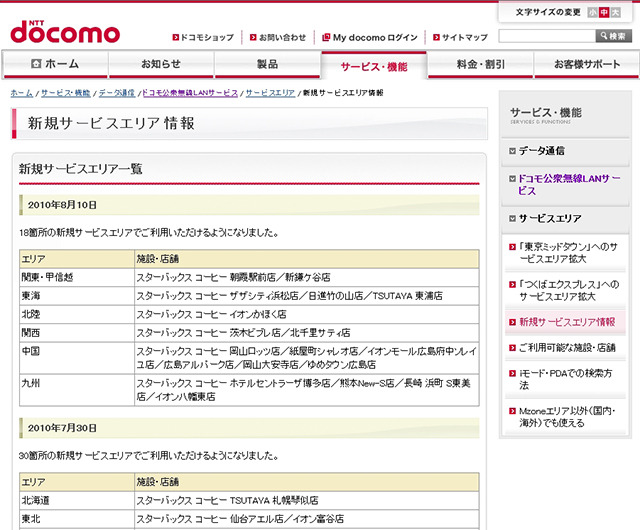640x530 pixels.
Task: Click the 関東・甲信越 area cell
Action: pos(77,277)
